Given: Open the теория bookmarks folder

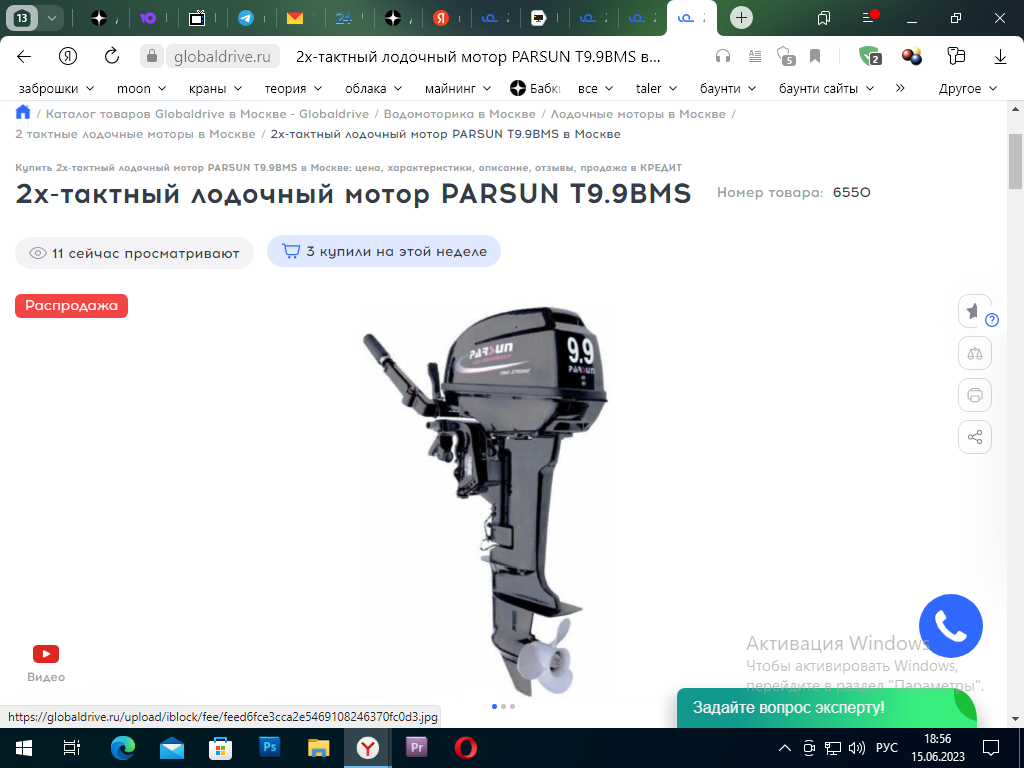Looking at the screenshot, I should pyautogui.click(x=293, y=88).
